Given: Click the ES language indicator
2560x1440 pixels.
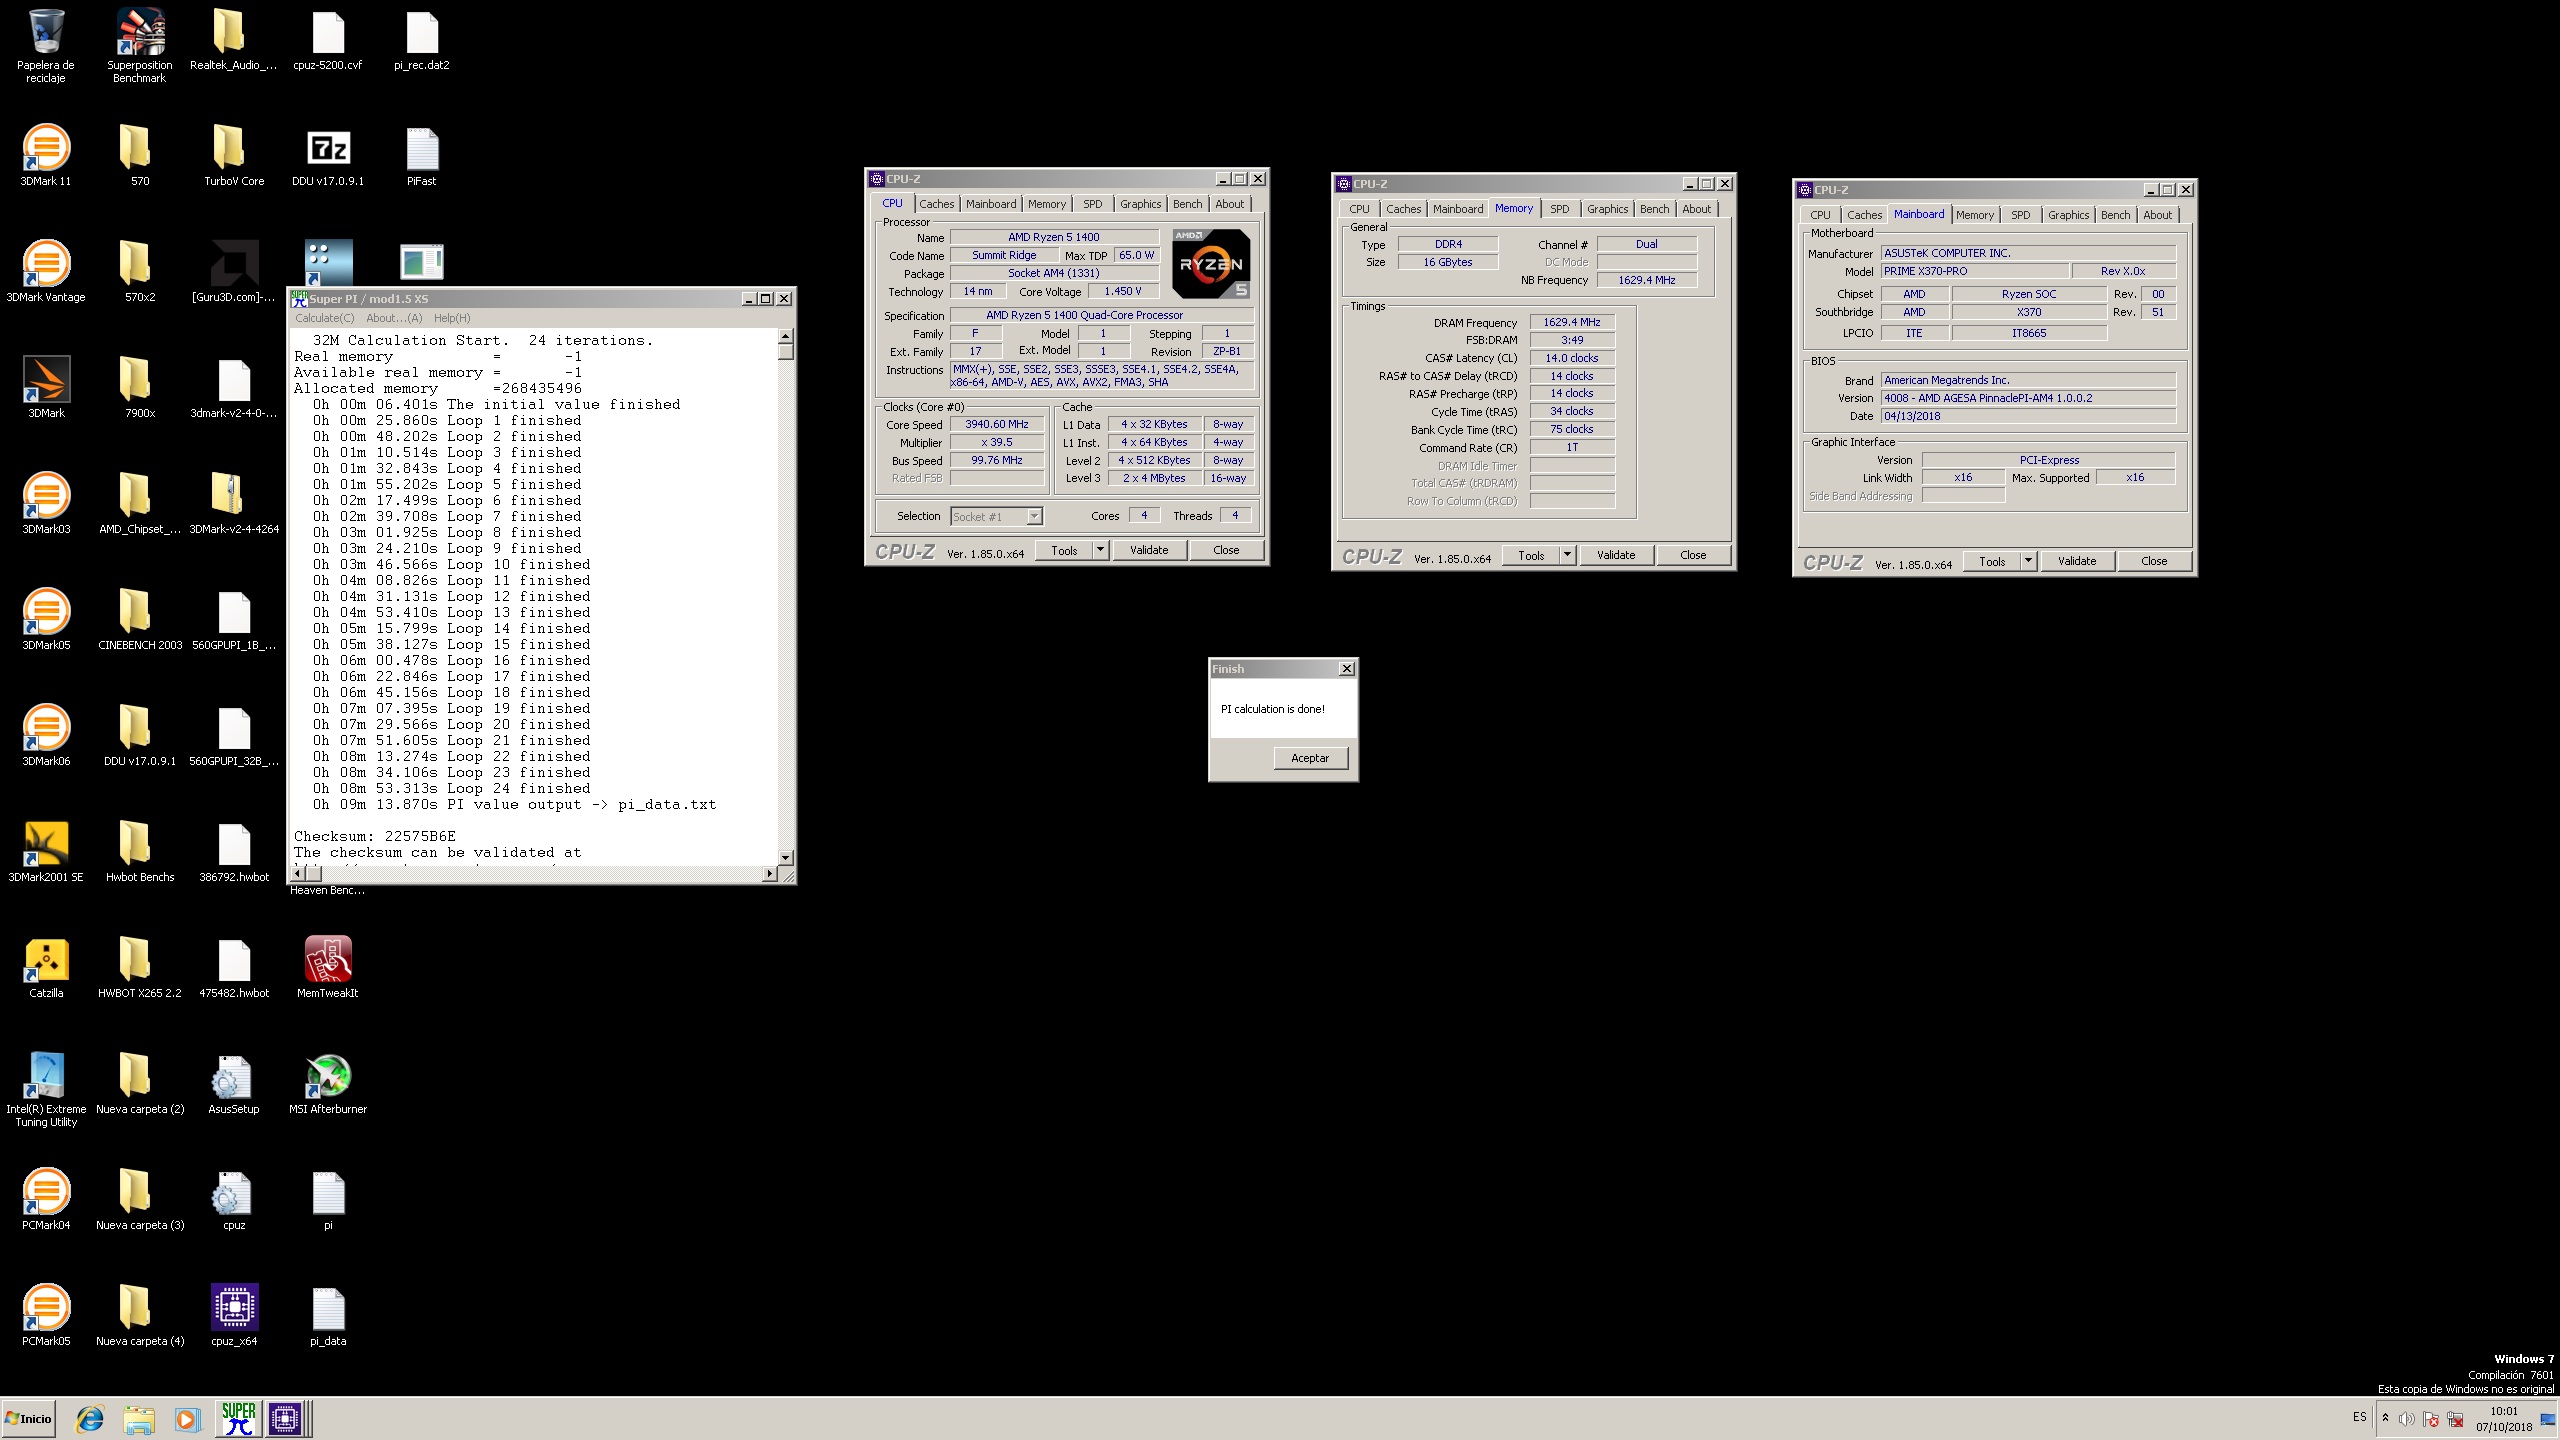Looking at the screenshot, I should (x=2359, y=1417).
